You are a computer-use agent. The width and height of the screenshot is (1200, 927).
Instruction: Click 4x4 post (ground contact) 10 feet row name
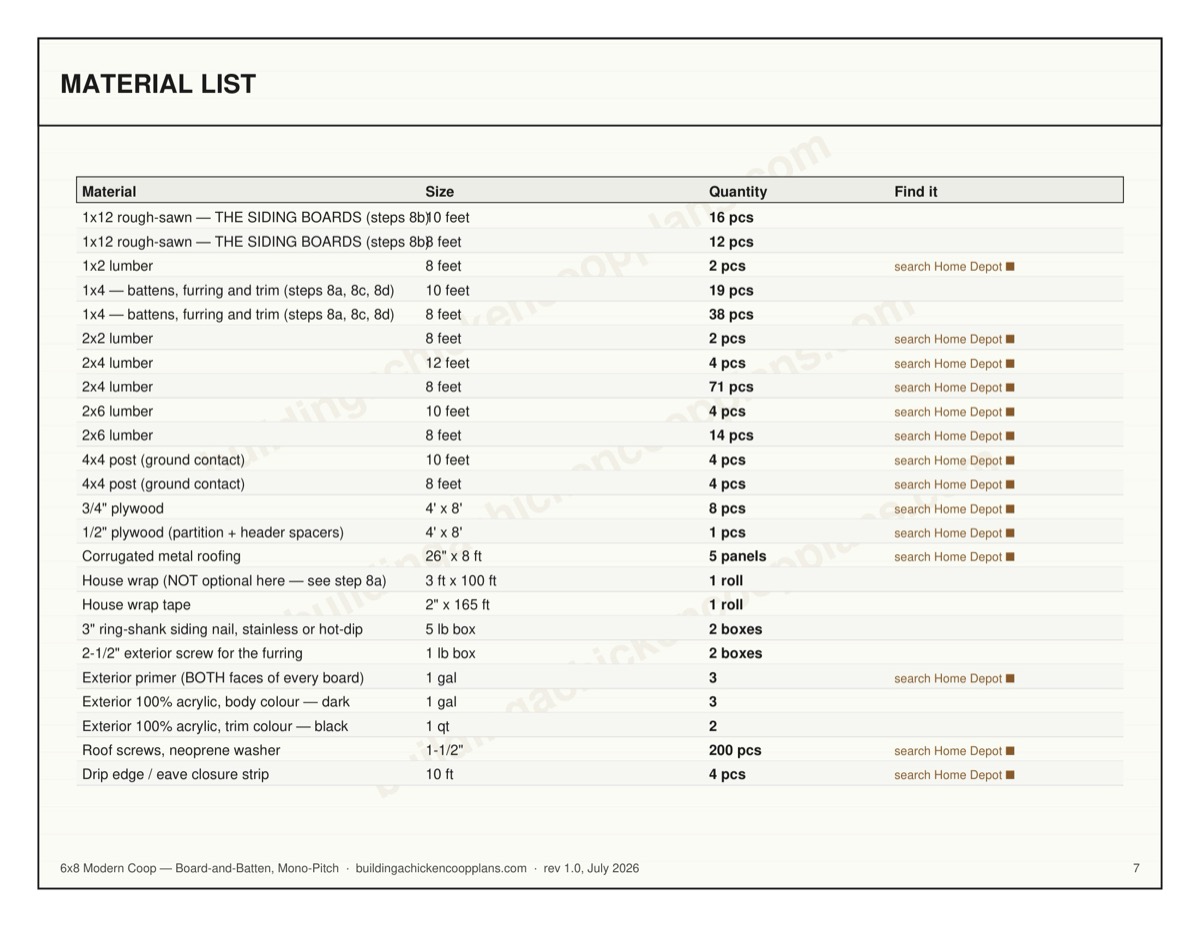pos(163,460)
